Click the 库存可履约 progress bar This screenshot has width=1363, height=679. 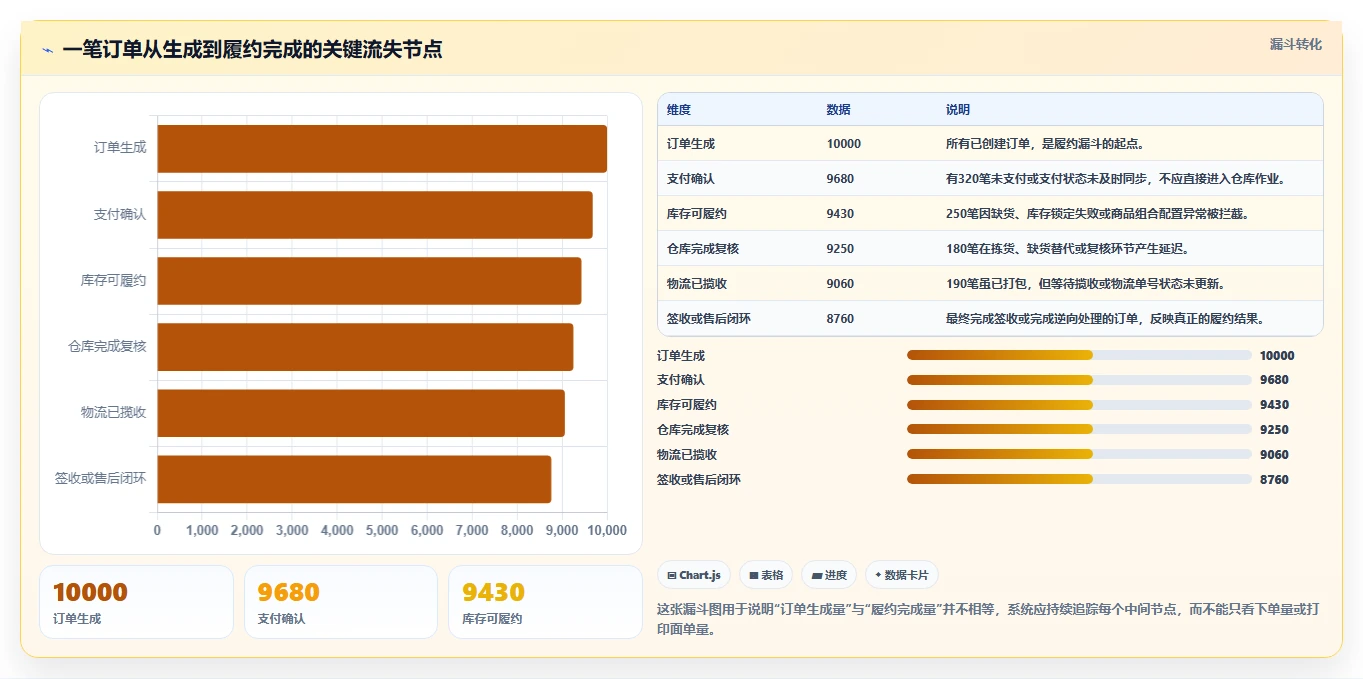pyautogui.click(x=1079, y=405)
